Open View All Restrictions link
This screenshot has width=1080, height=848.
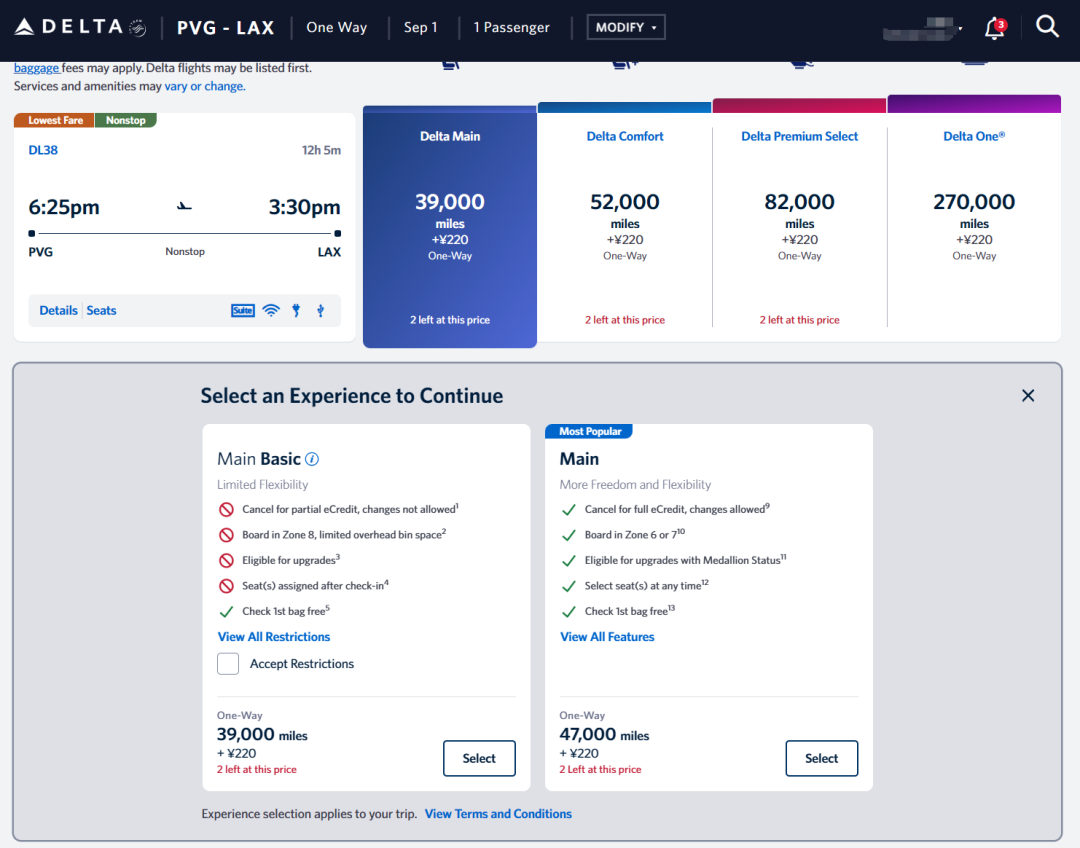click(x=274, y=637)
